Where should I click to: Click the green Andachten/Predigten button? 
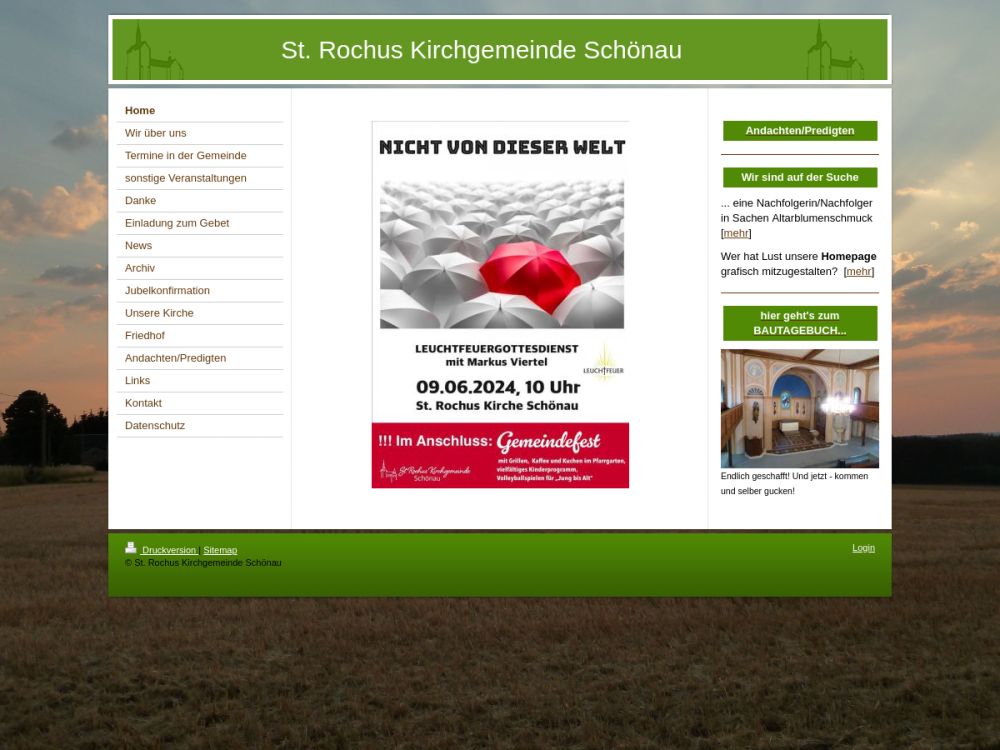[x=800, y=131]
